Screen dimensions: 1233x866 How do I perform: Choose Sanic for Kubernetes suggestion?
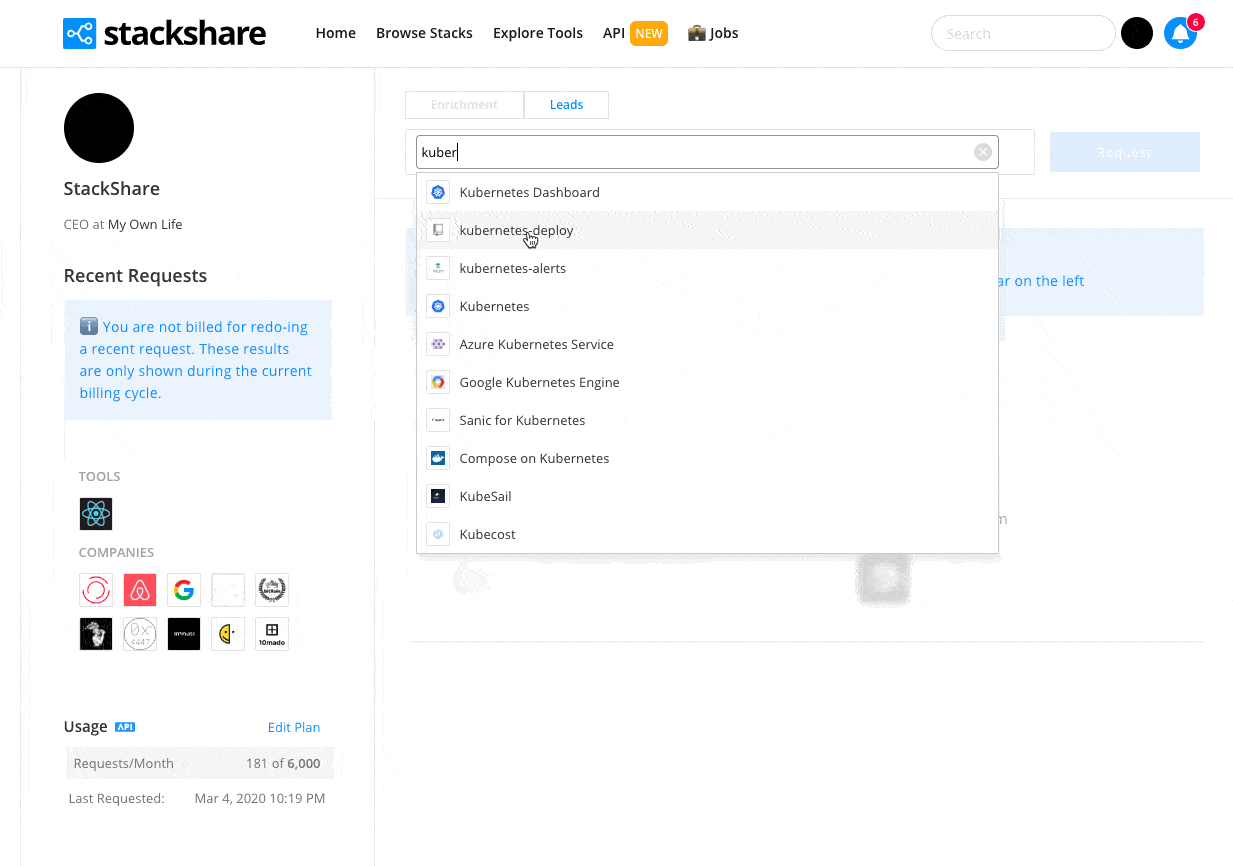click(707, 420)
